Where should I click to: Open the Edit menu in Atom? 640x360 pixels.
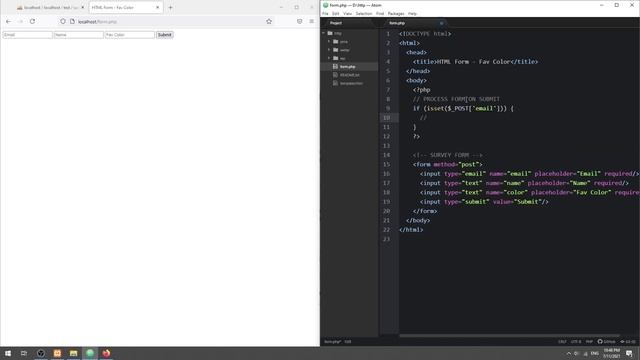click(336, 13)
